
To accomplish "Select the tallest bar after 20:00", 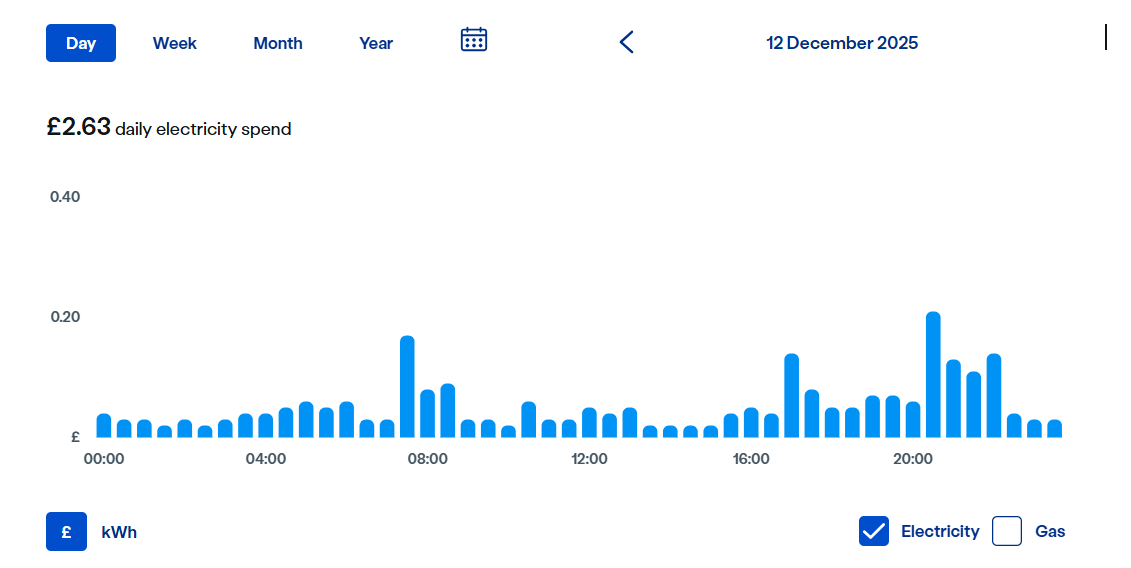I will [x=933, y=375].
